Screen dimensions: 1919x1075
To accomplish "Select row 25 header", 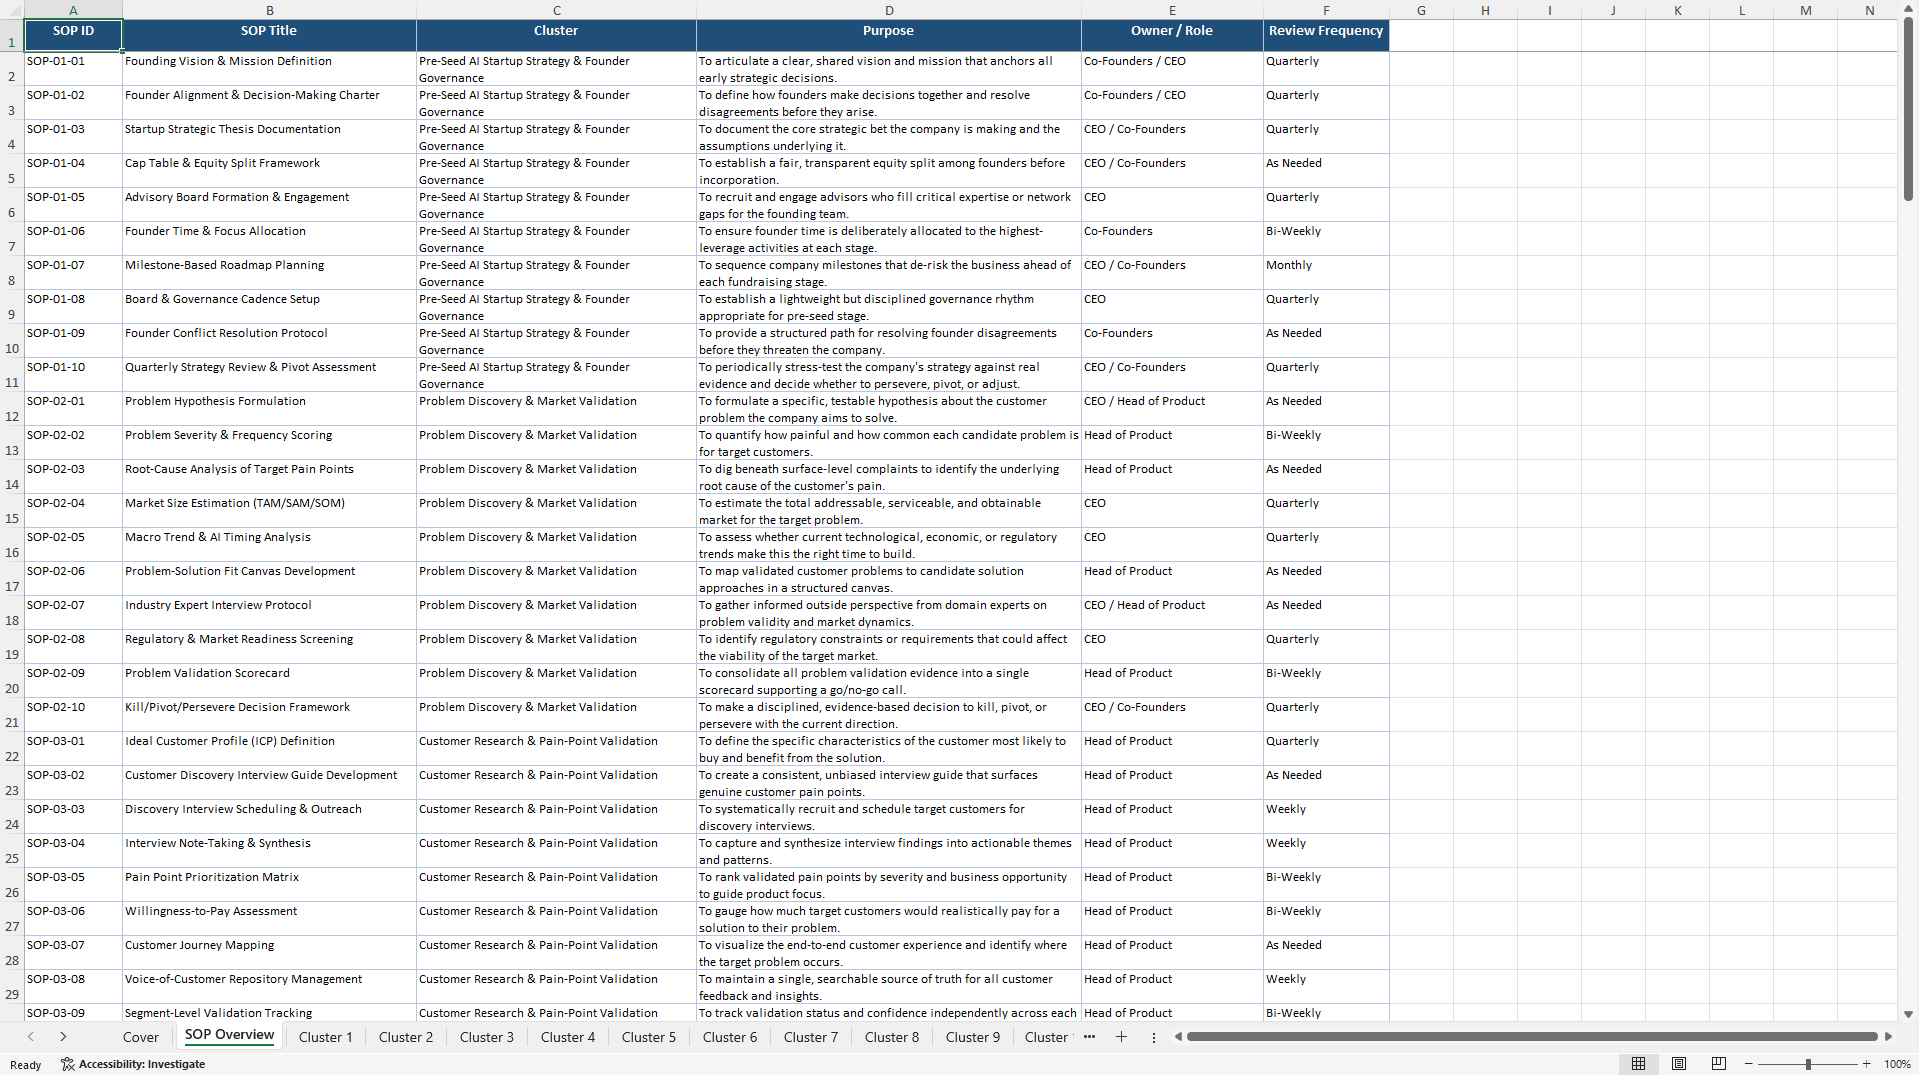I will 12,851.
